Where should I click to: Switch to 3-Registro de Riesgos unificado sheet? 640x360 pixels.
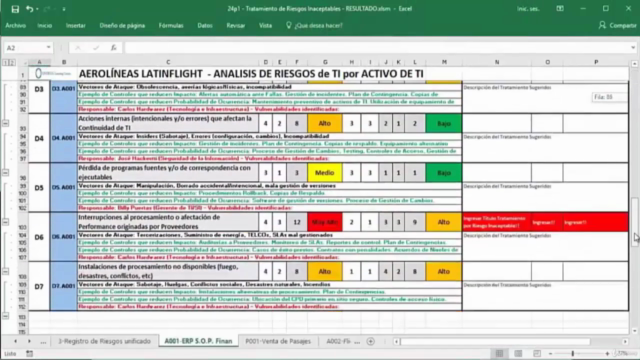tap(104, 341)
